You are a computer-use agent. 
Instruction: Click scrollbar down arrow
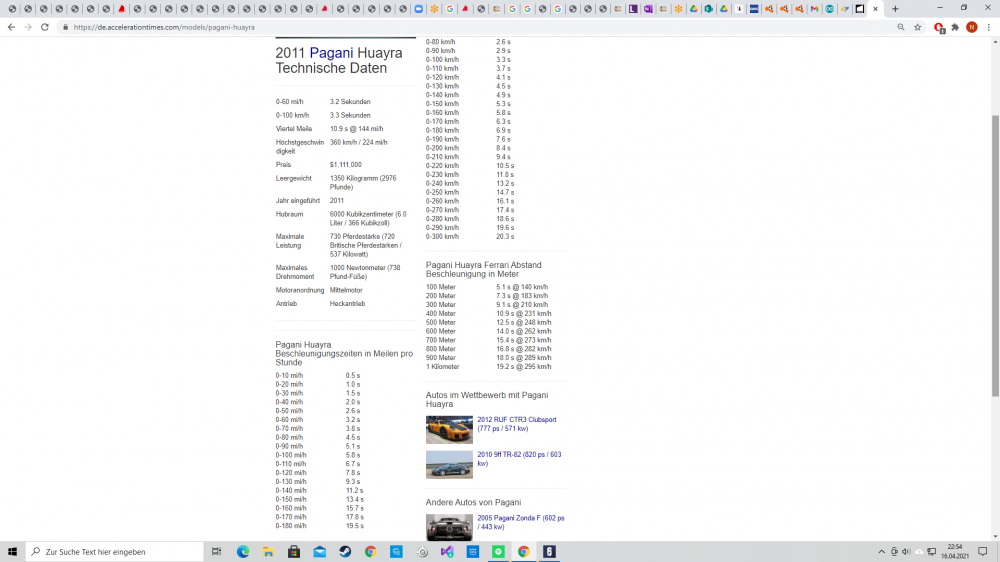pos(995,536)
